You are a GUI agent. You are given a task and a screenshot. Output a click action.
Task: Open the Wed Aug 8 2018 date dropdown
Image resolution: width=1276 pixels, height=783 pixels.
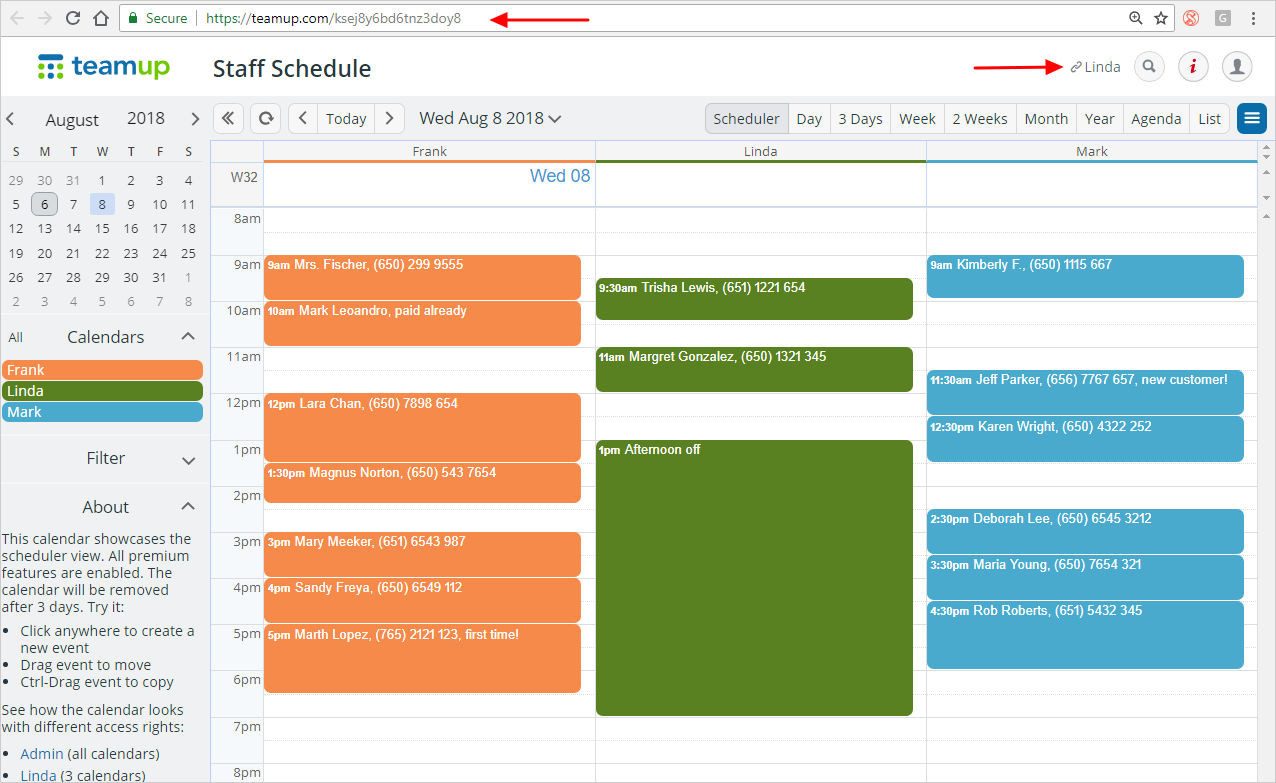pos(490,118)
